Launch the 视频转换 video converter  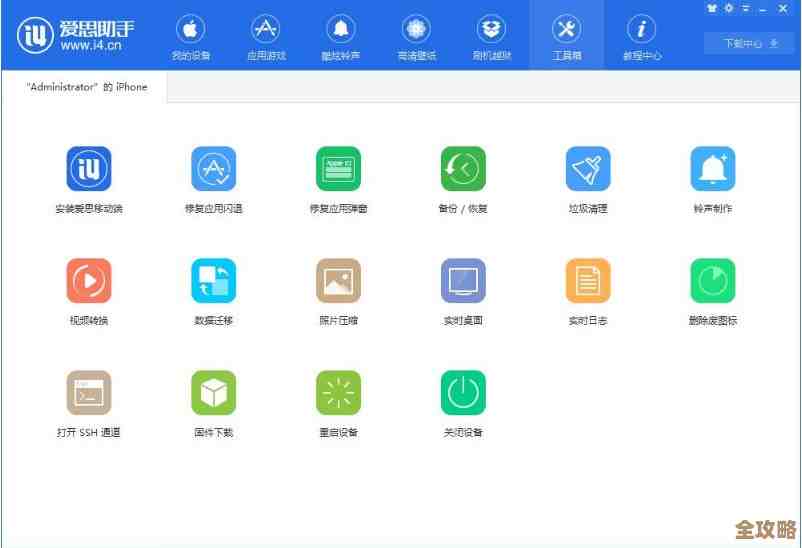coord(89,281)
